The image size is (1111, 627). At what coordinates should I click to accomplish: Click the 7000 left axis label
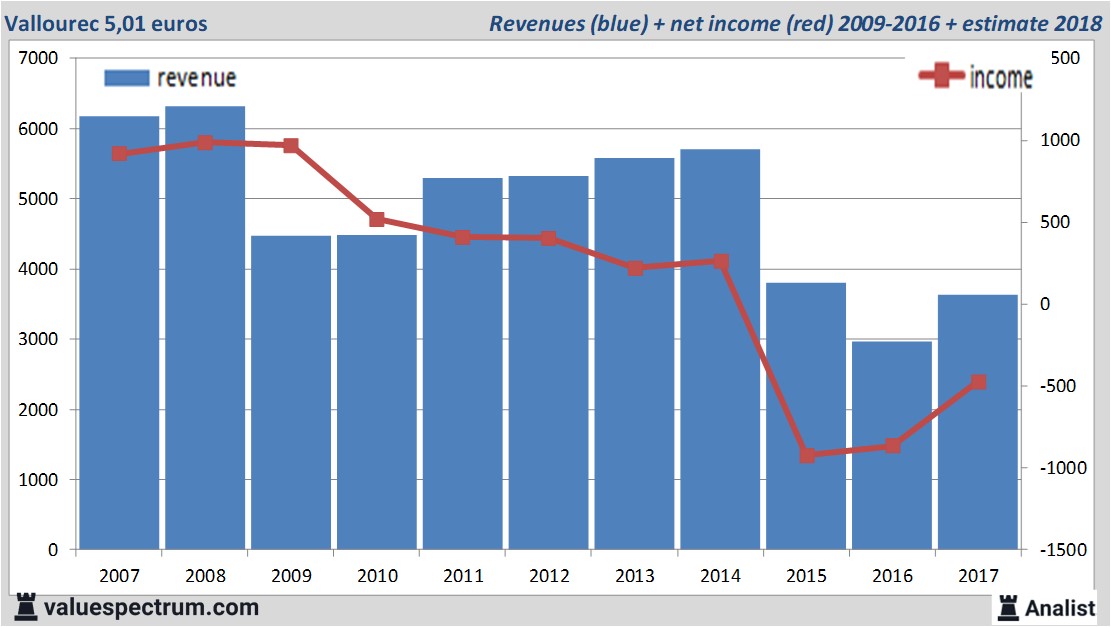coord(38,58)
